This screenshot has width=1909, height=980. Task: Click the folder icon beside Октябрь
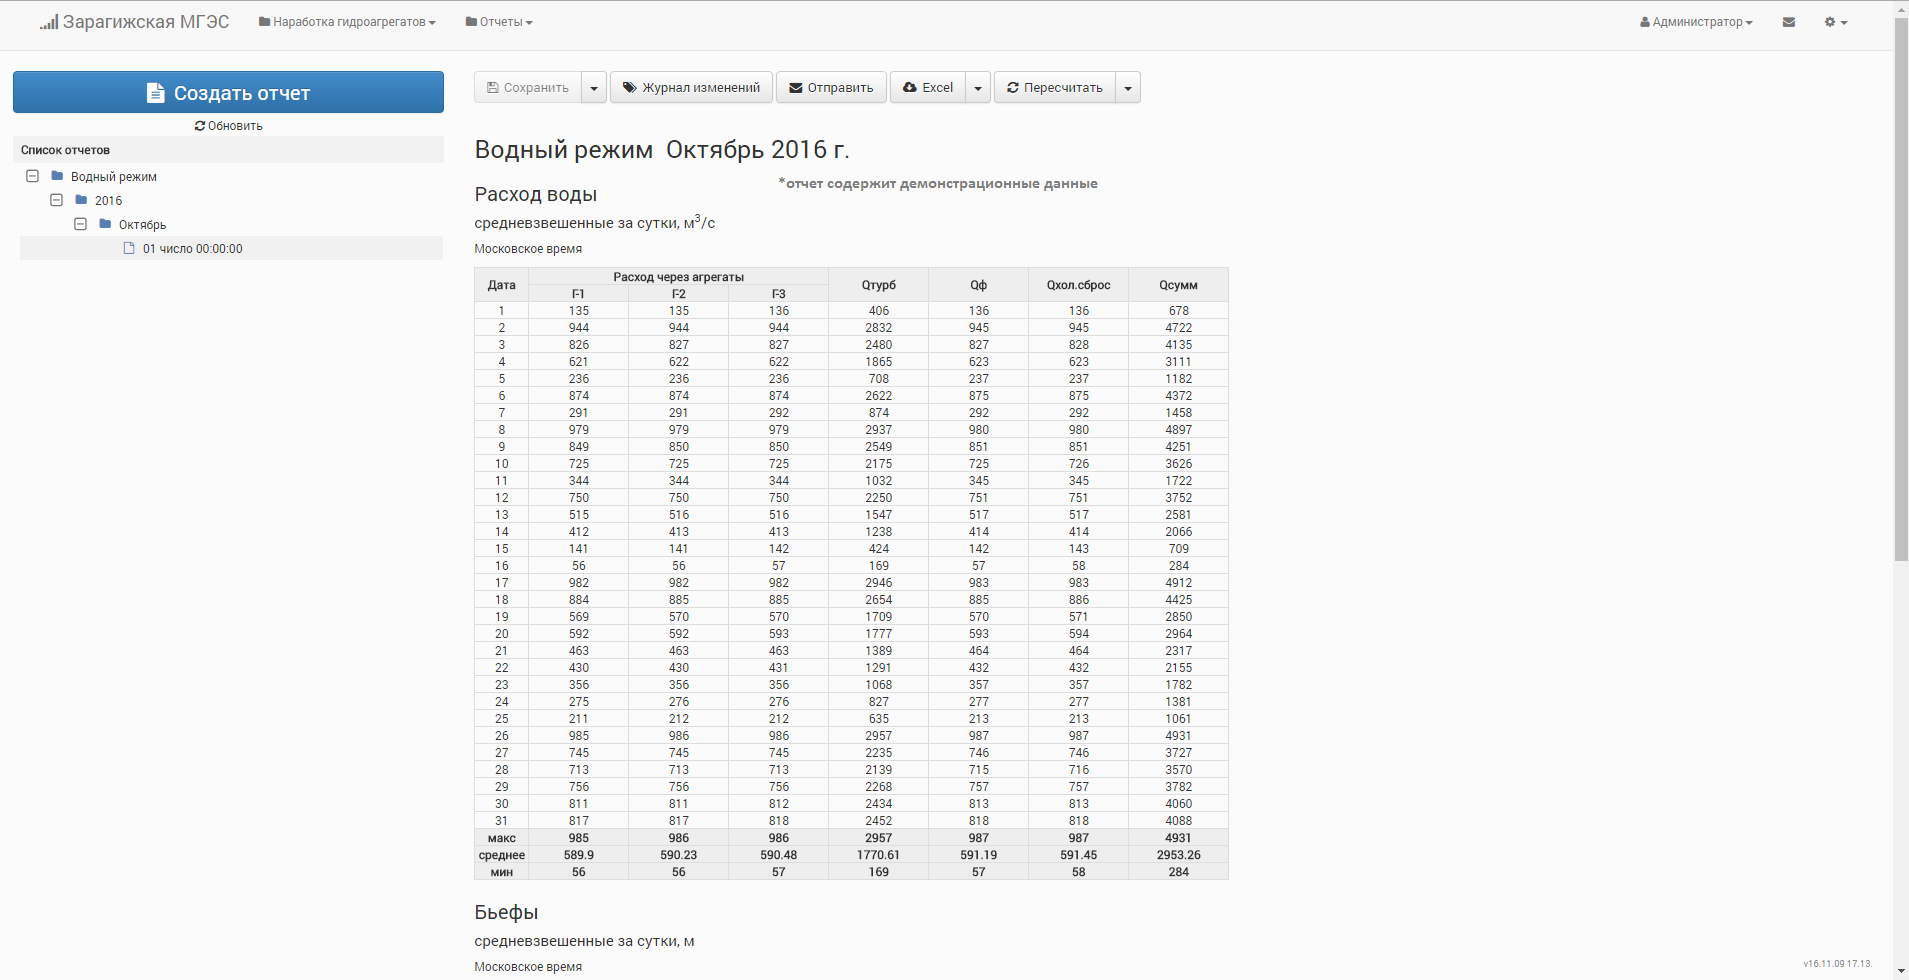(x=105, y=224)
